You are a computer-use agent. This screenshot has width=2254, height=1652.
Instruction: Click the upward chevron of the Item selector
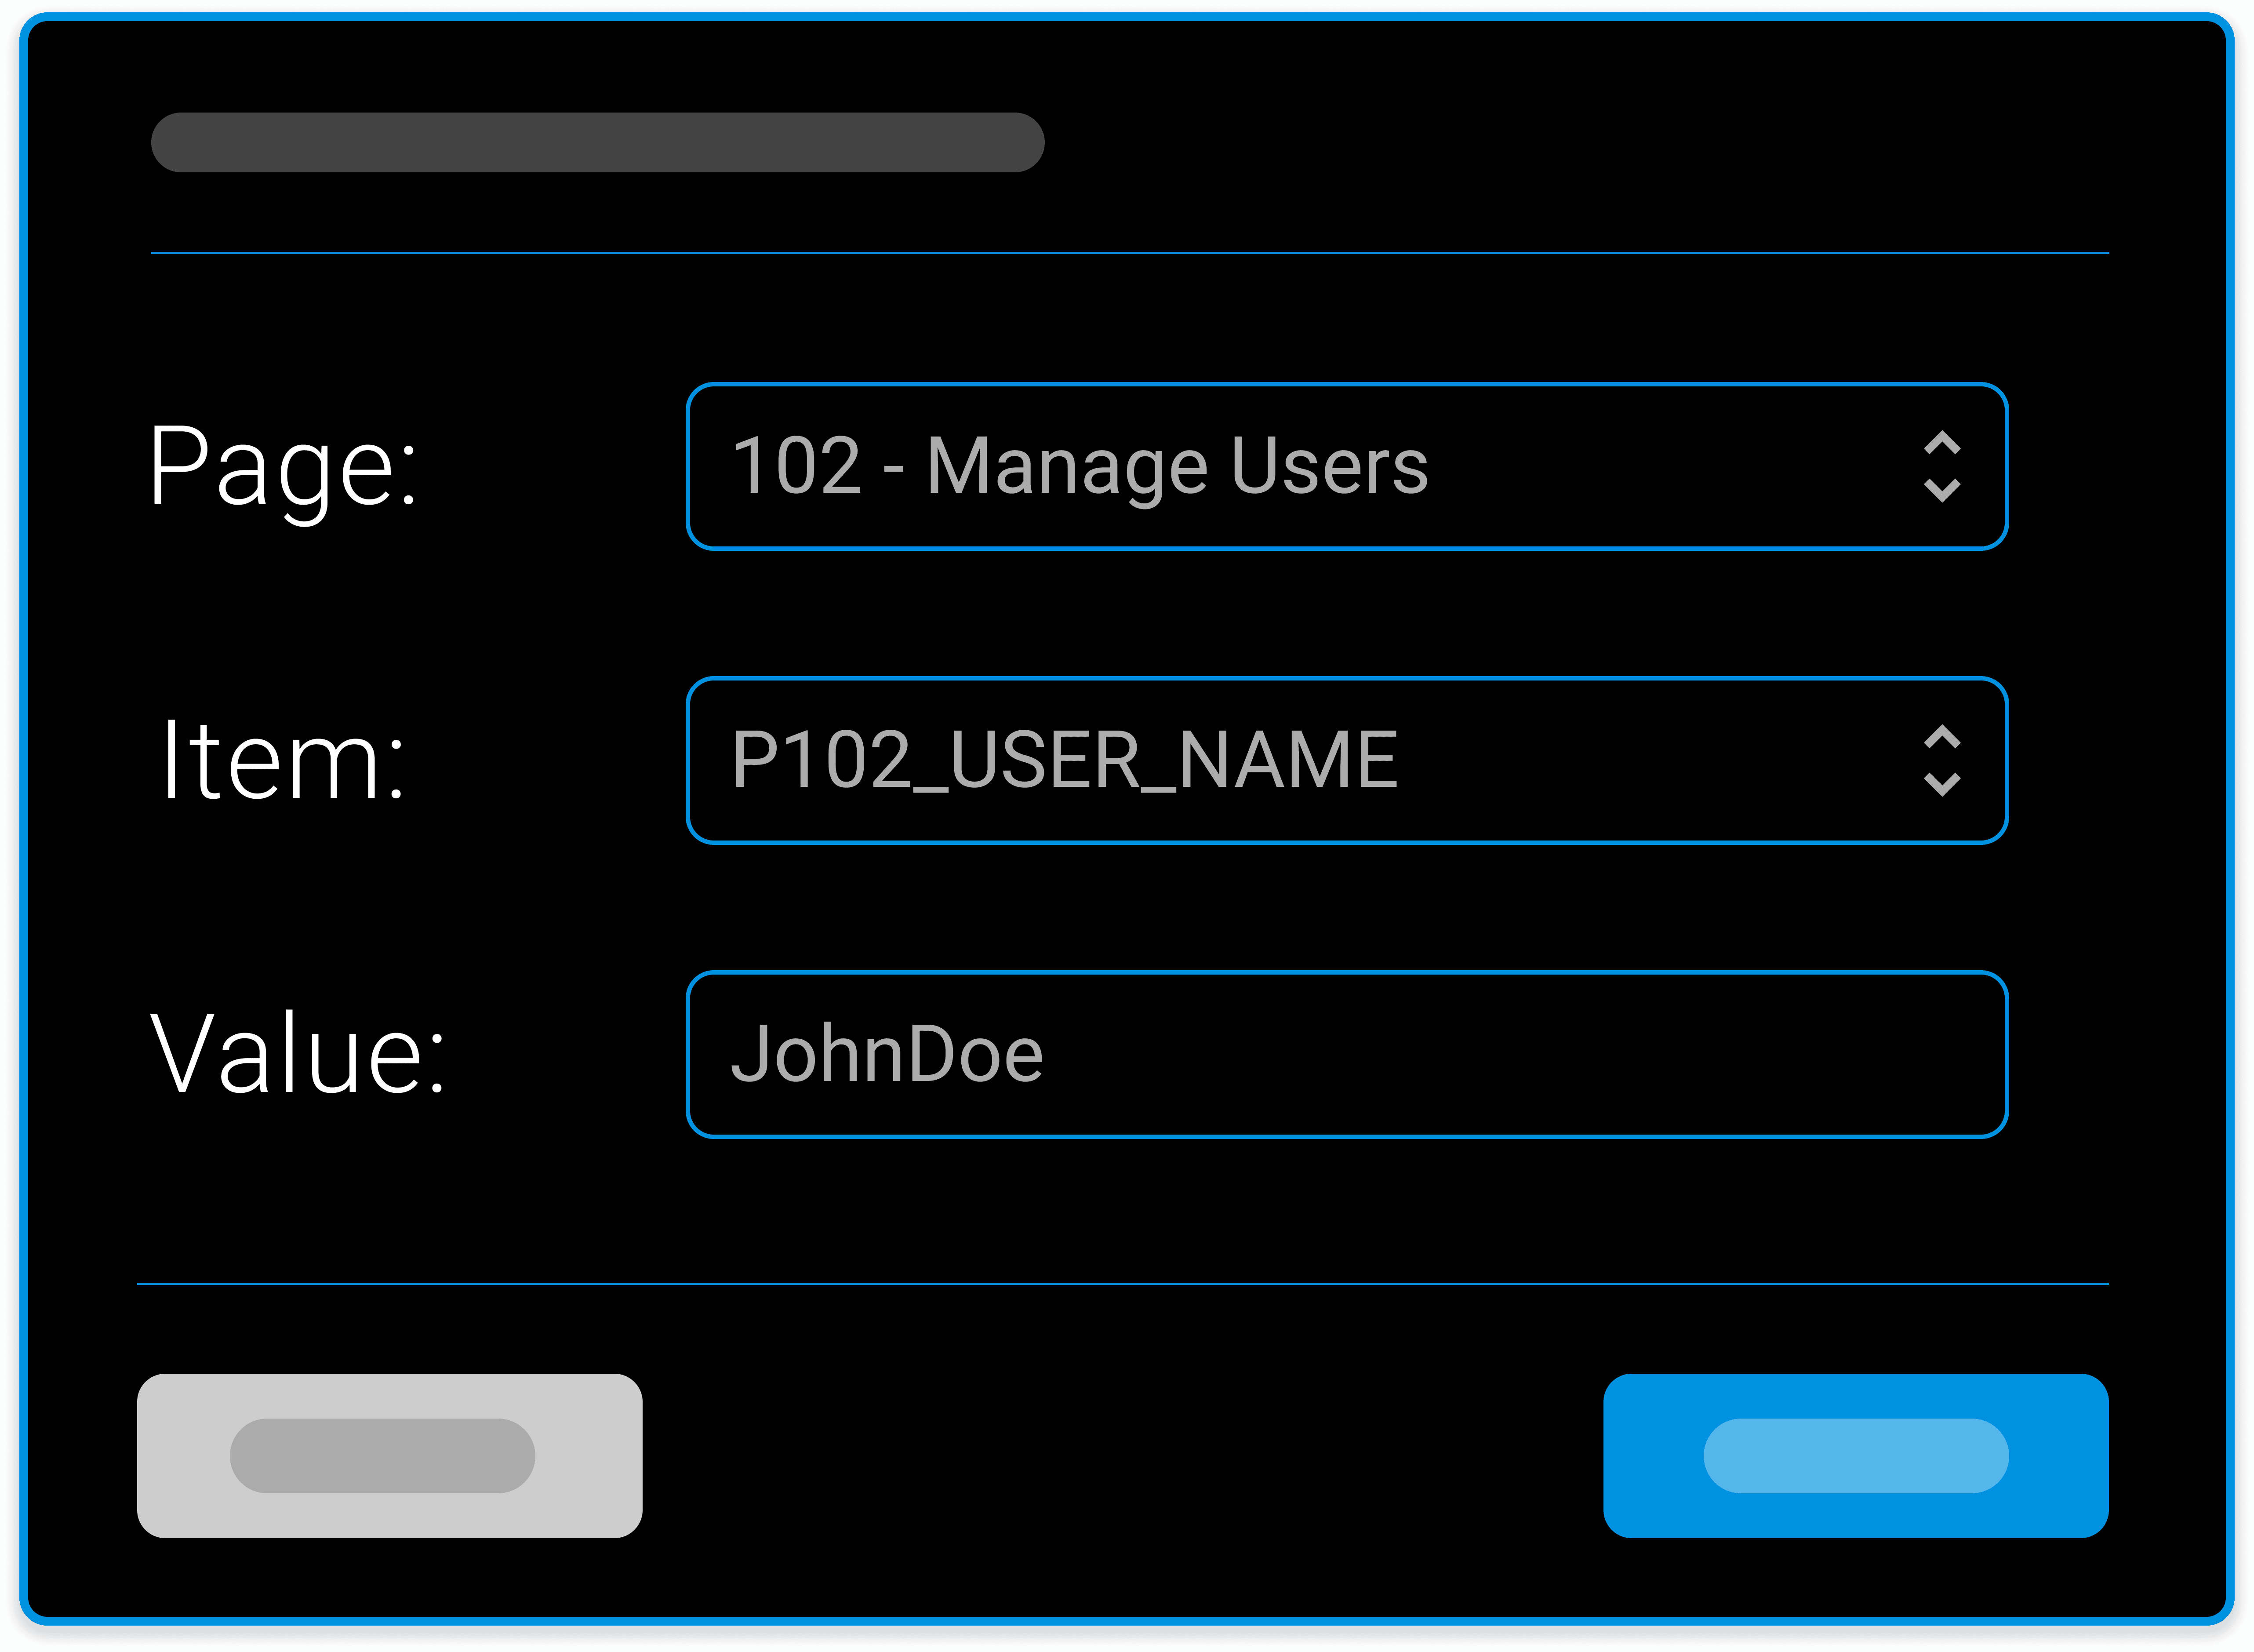point(1942,737)
